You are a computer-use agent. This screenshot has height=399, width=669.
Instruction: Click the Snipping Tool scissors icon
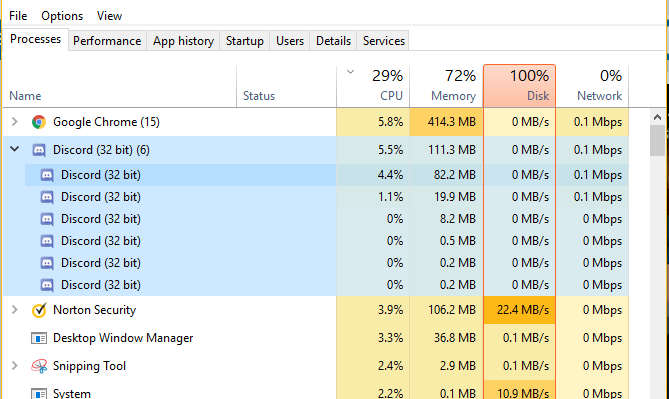pos(39,366)
